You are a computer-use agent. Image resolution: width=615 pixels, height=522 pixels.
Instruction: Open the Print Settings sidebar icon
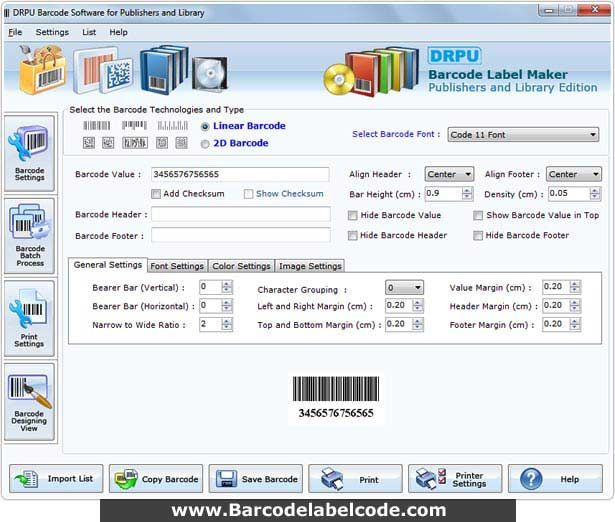coord(29,318)
